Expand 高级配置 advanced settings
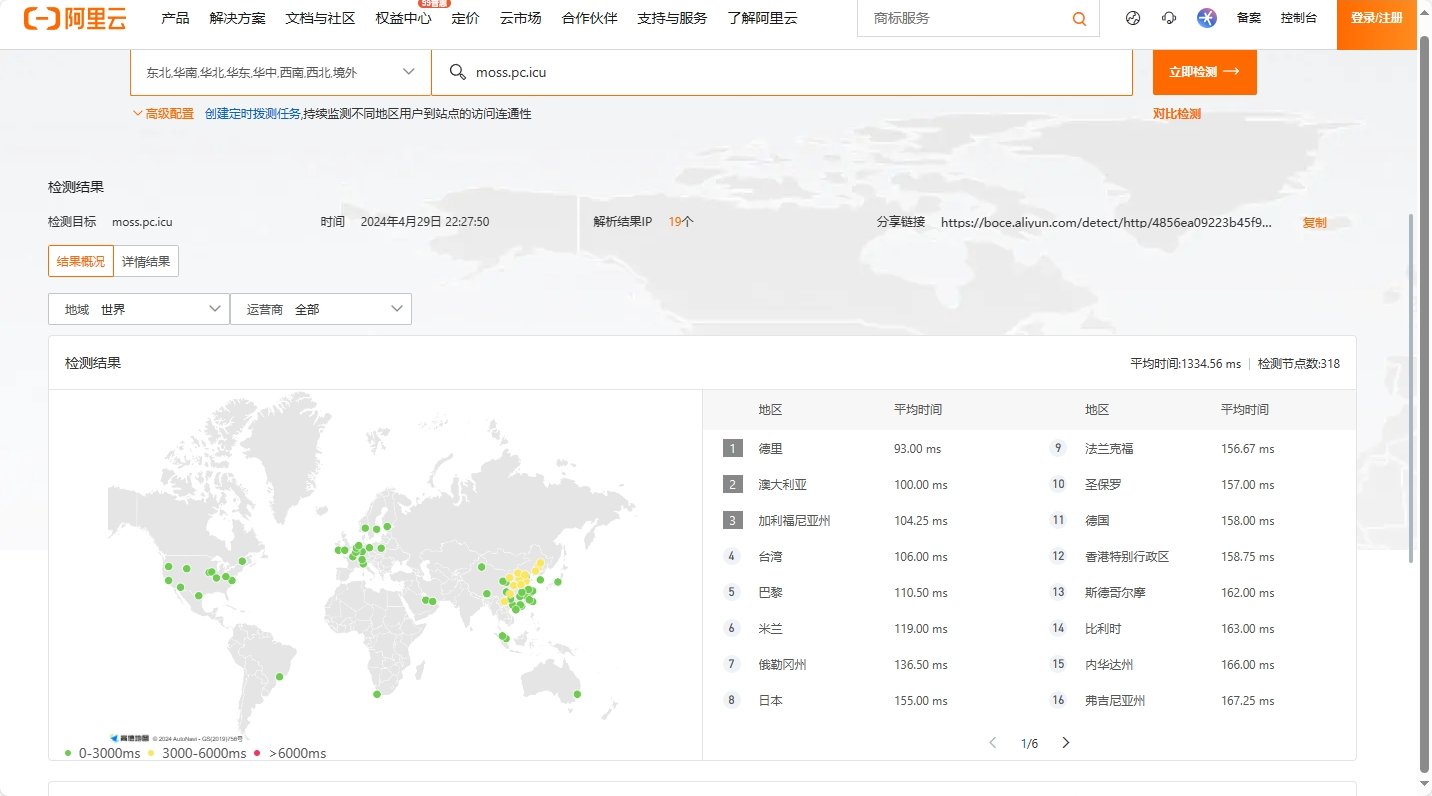The width and height of the screenshot is (1432, 796). tap(163, 114)
